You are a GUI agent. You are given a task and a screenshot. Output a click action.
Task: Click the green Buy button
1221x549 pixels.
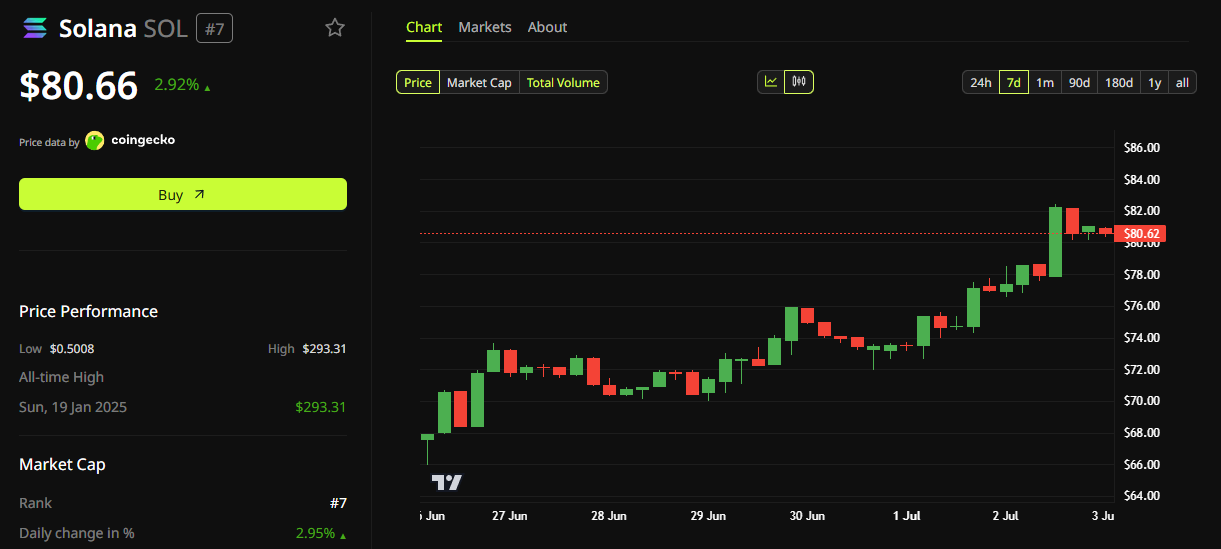(x=183, y=194)
